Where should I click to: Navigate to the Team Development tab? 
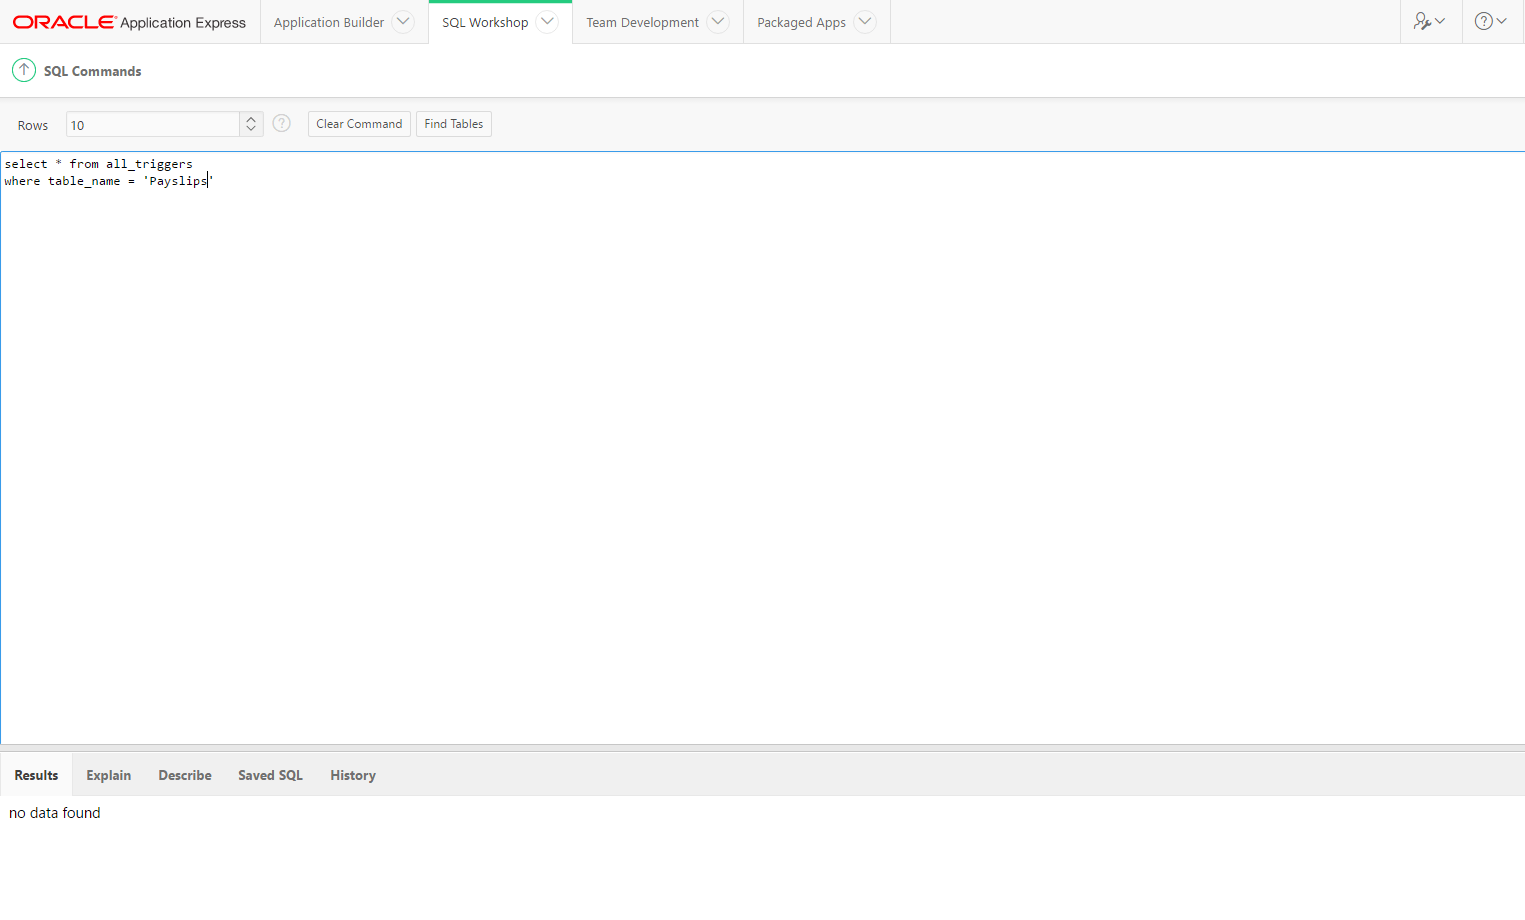point(641,21)
